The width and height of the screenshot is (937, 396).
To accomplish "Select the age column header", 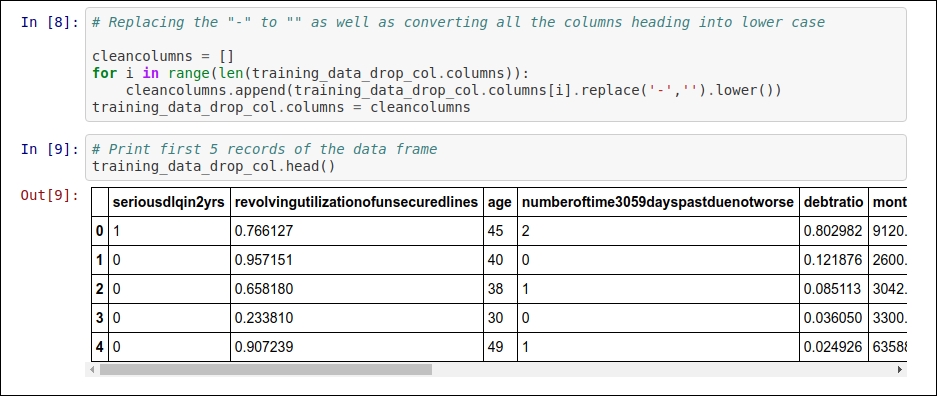I will coord(500,202).
